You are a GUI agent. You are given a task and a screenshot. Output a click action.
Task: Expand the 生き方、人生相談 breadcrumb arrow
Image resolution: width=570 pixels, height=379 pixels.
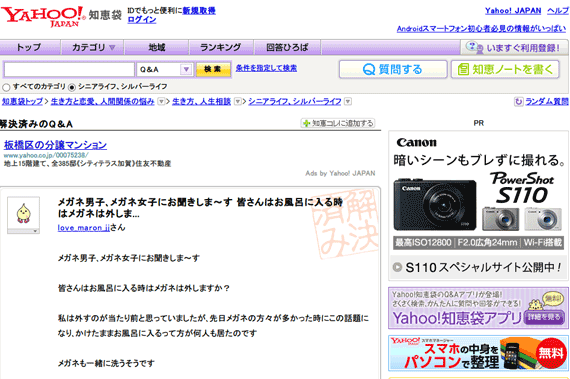237,102
